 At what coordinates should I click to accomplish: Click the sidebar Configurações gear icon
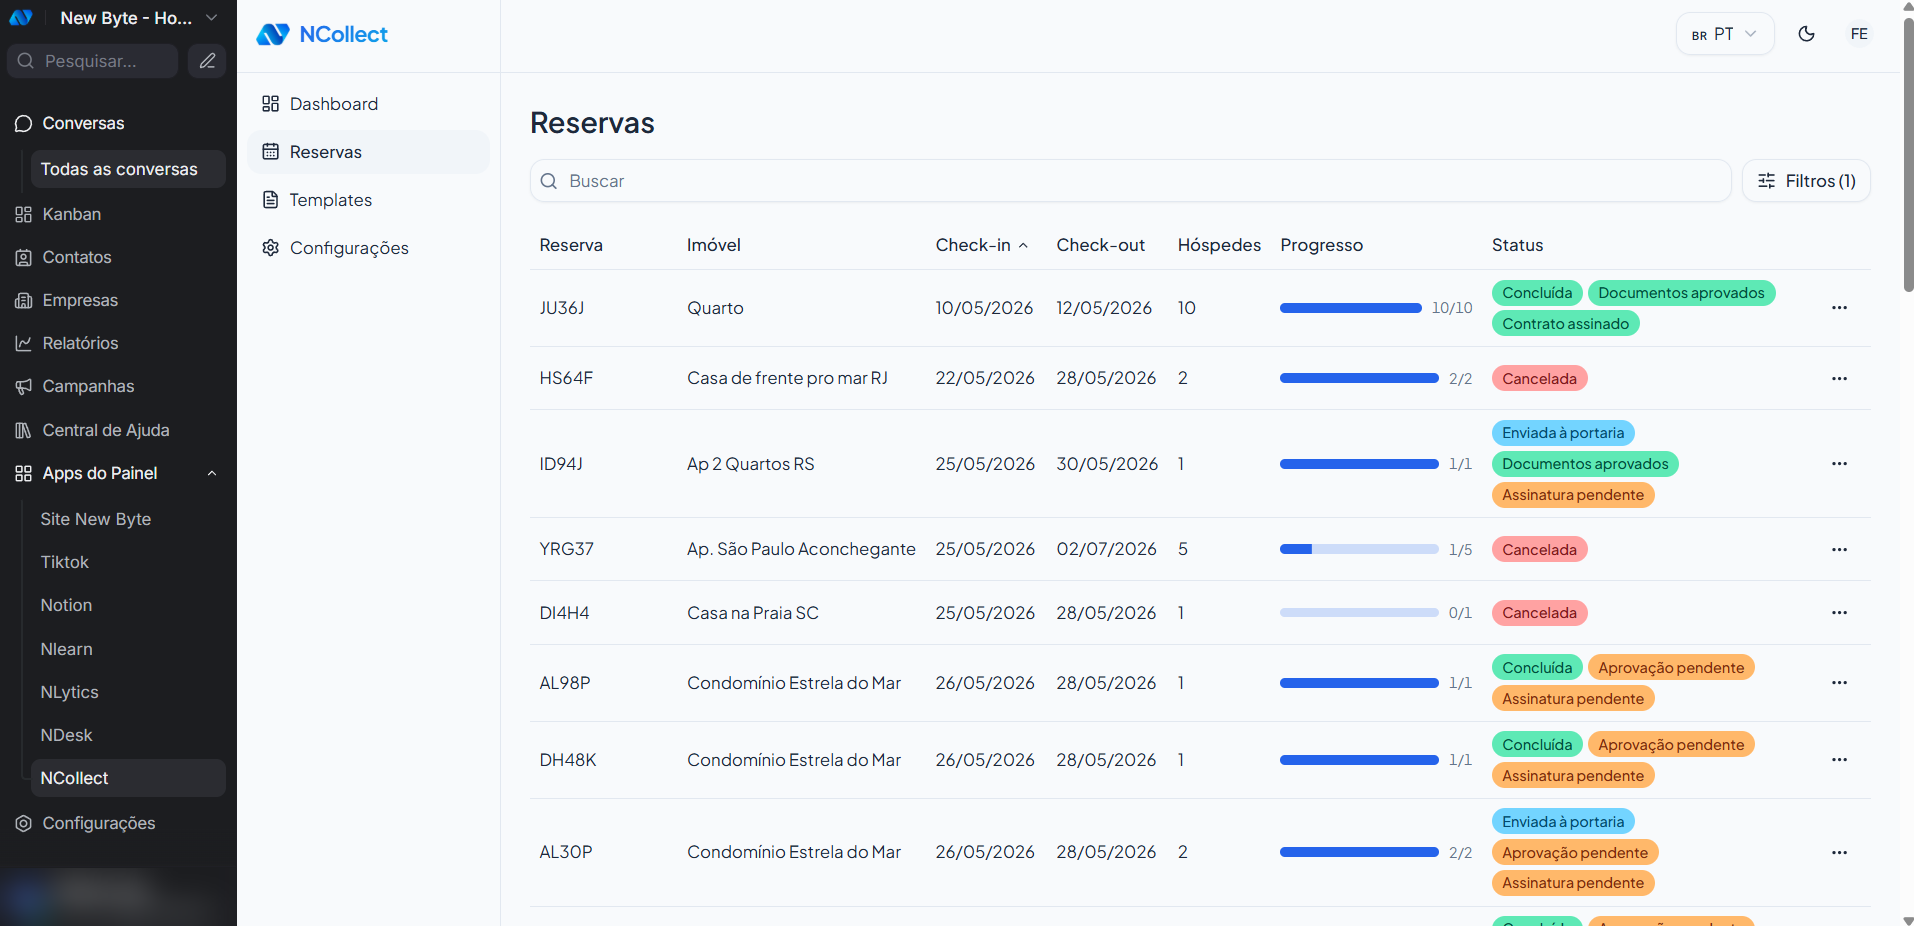click(x=24, y=824)
